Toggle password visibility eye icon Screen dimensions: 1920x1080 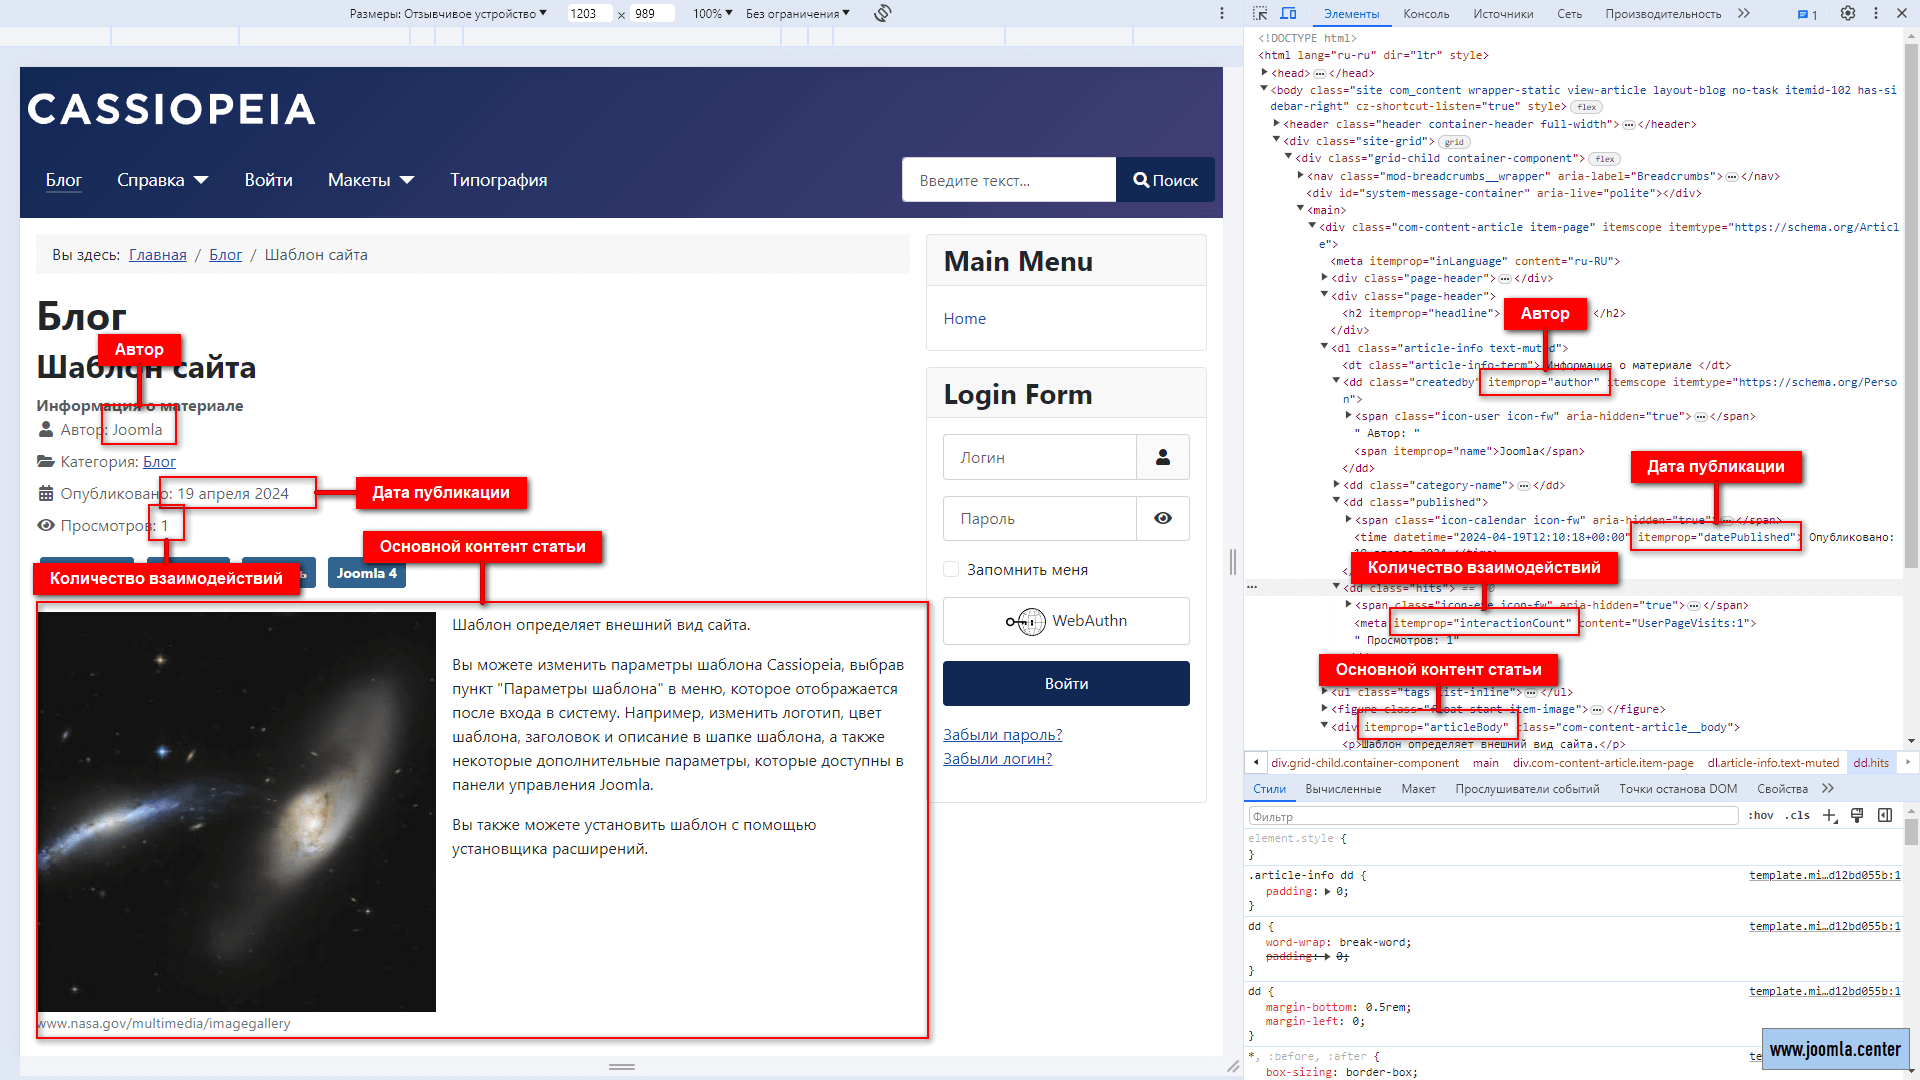pos(1163,519)
